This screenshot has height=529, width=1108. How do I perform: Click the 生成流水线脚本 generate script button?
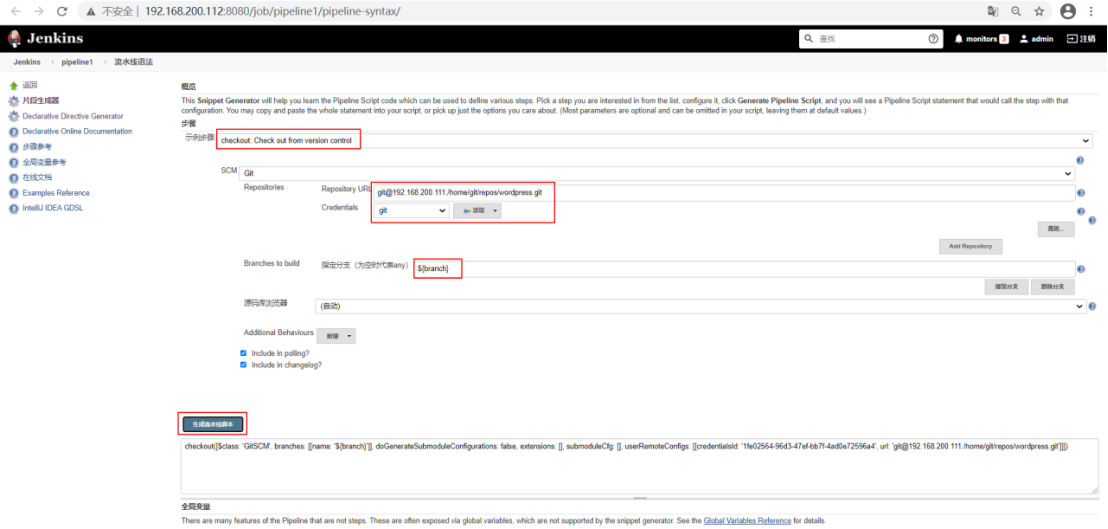[213, 424]
